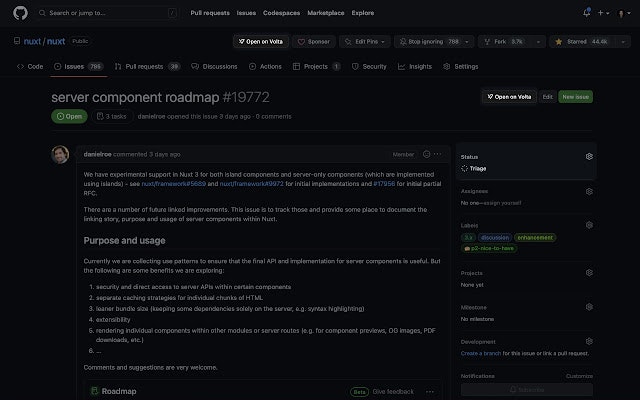Open the Stop ignoring watch dropdown
The height and width of the screenshot is (400, 640).
[x=434, y=42]
